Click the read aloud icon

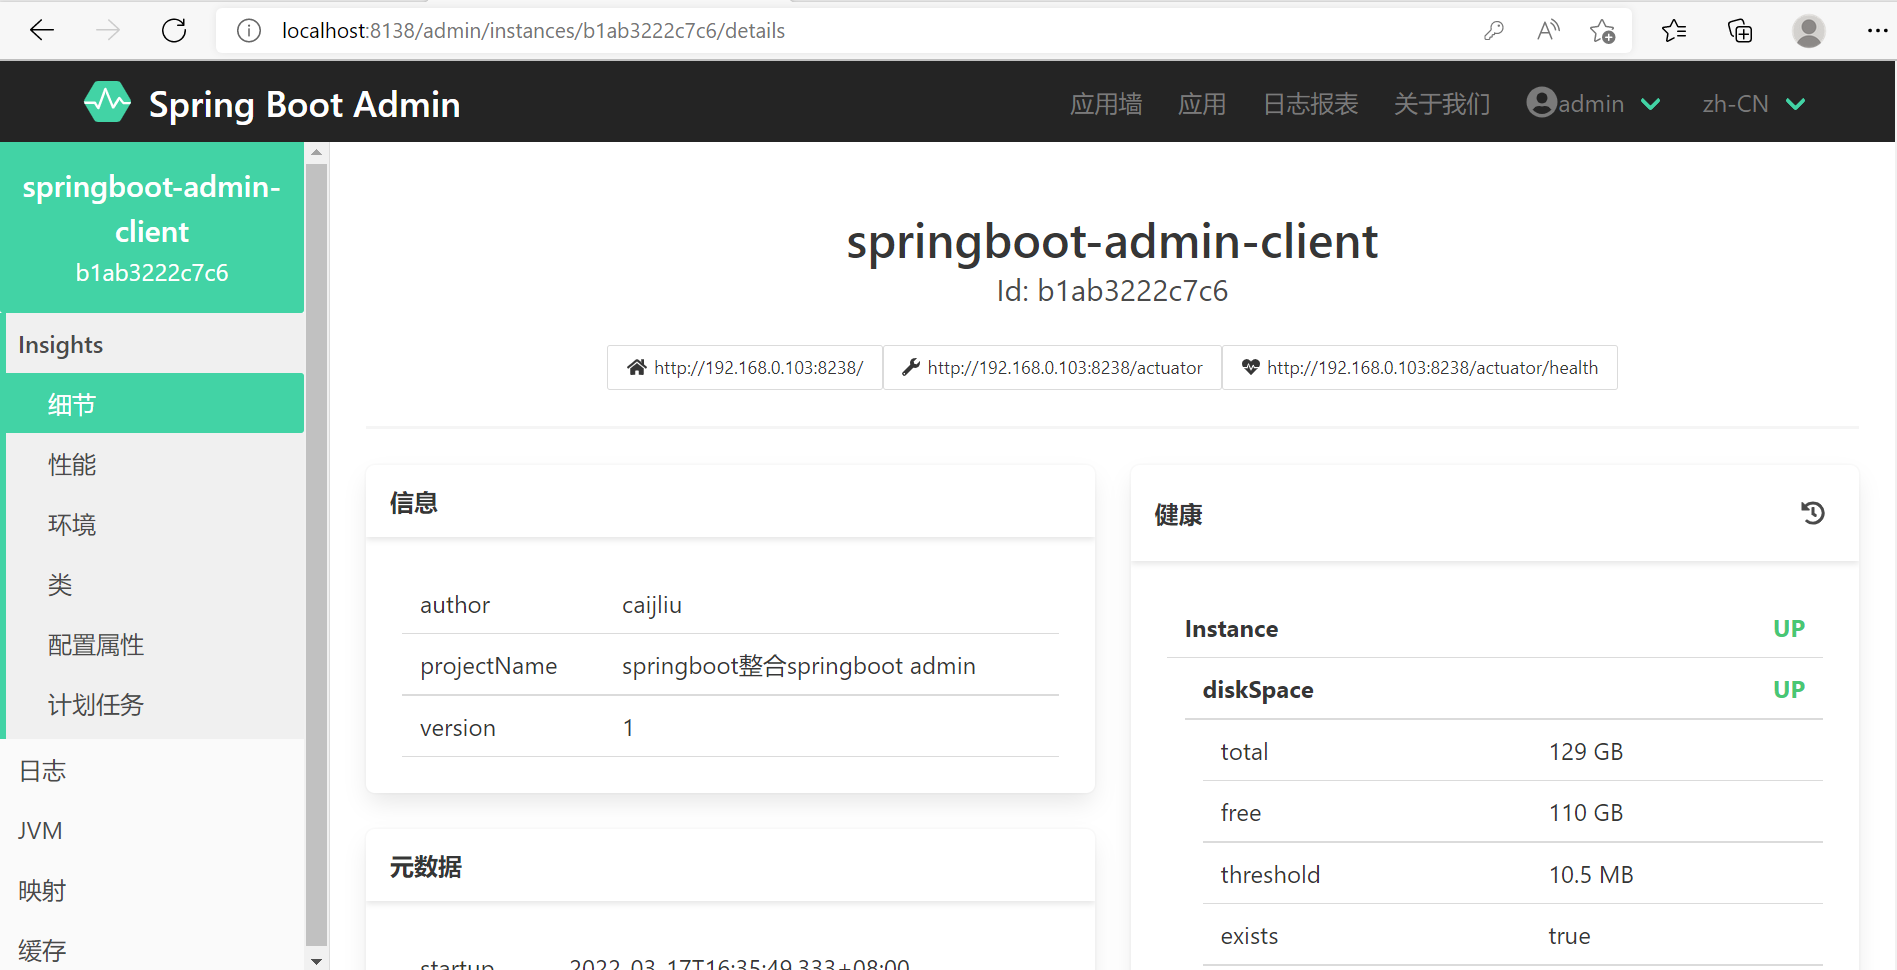(1548, 31)
